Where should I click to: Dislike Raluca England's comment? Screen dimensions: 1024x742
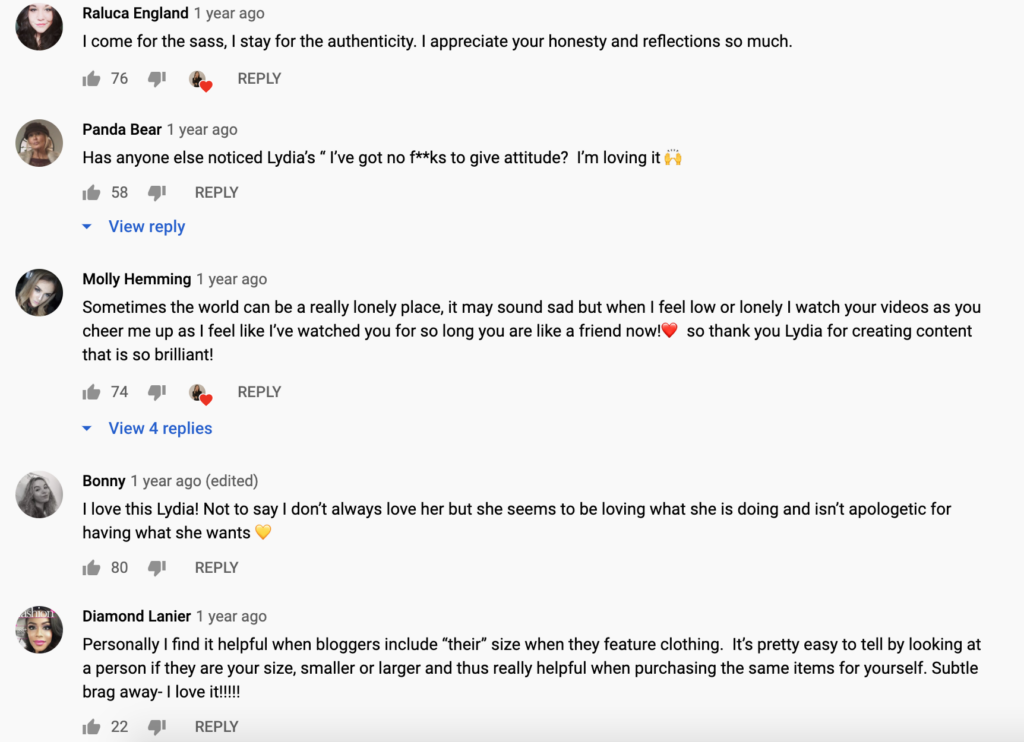157,79
